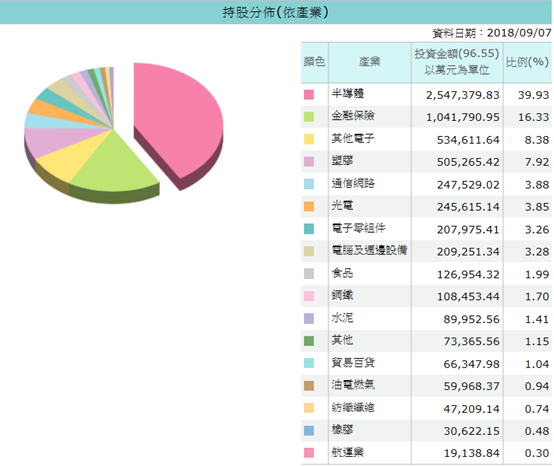Image resolution: width=554 pixels, height=466 pixels.
Task: Click the brown swatch for 油電燃氣
Action: point(309,386)
